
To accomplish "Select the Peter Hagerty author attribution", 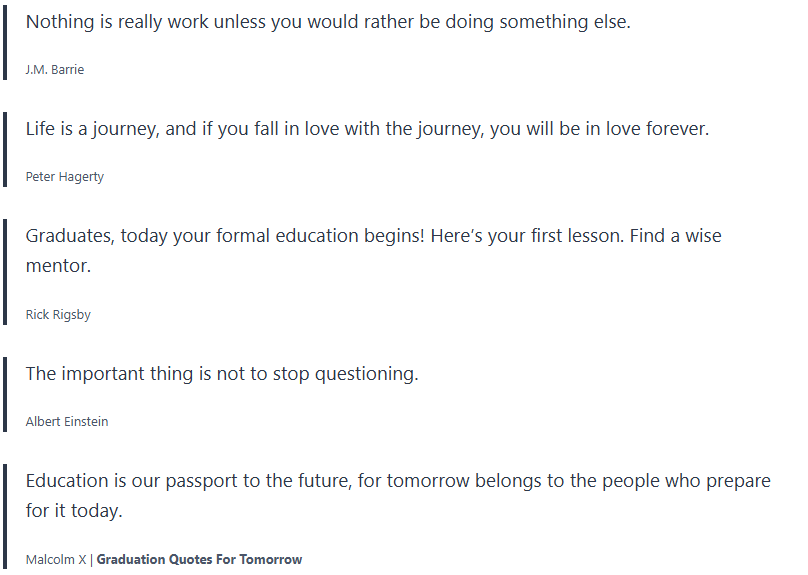I will pos(65,177).
